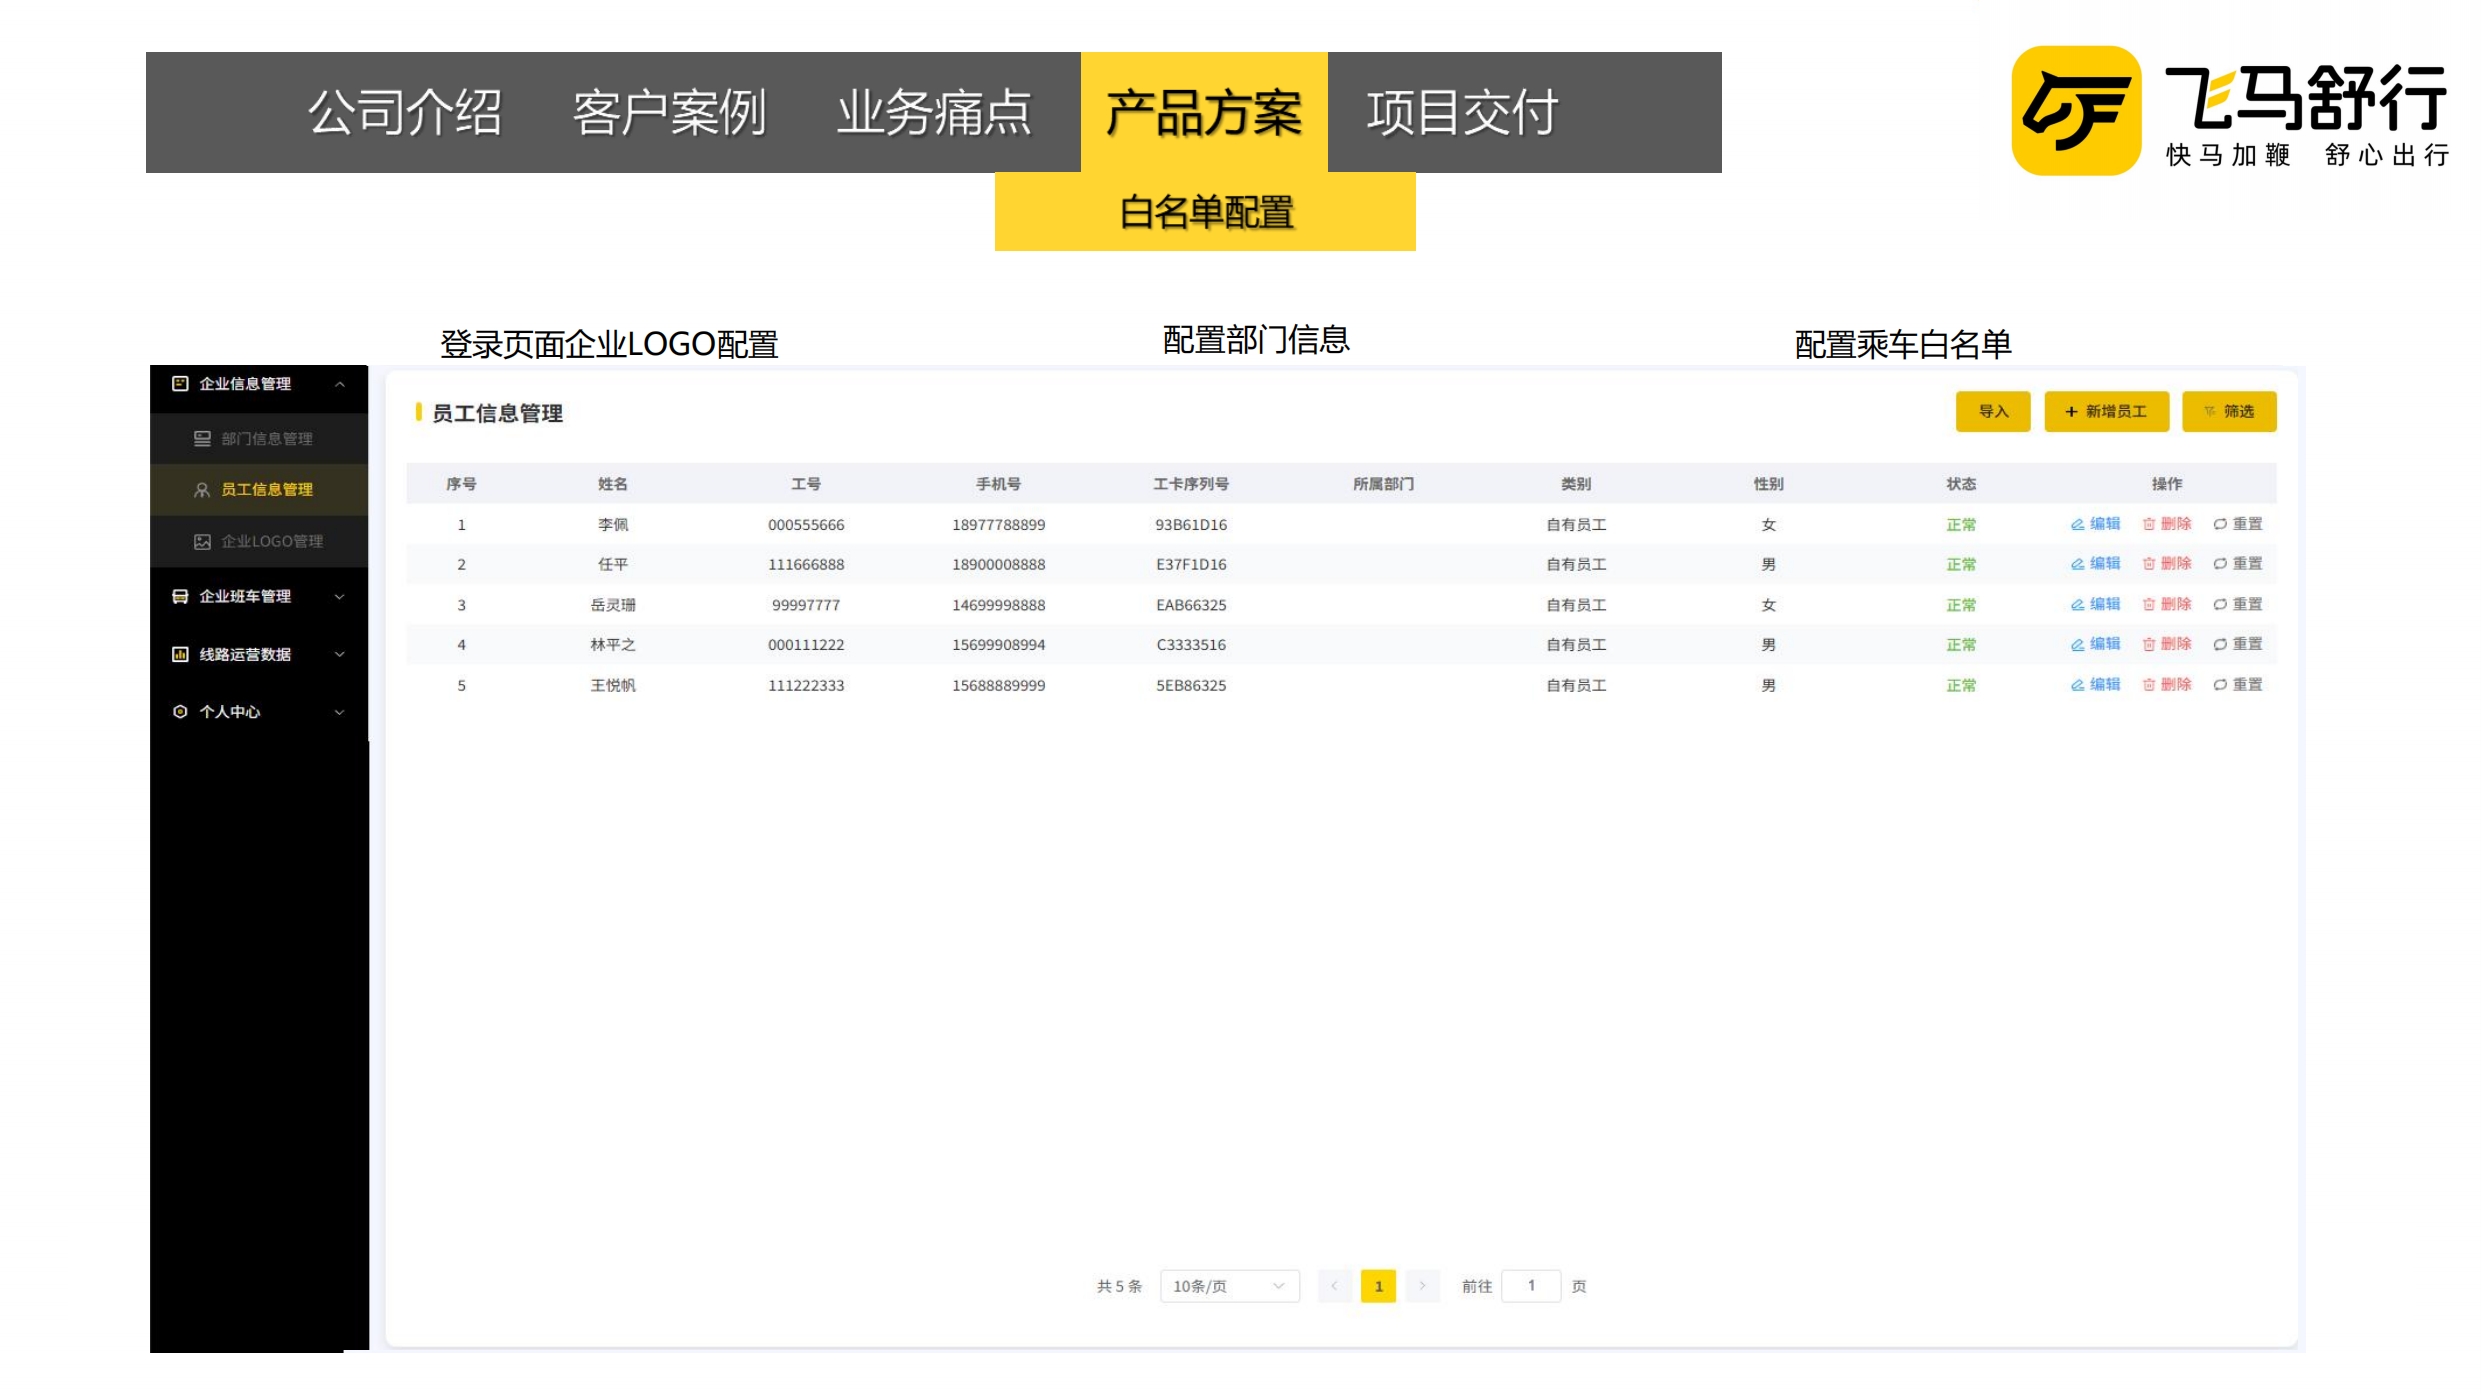Click the 前往 page number input
This screenshot has width=2481, height=1395.
click(1531, 1287)
